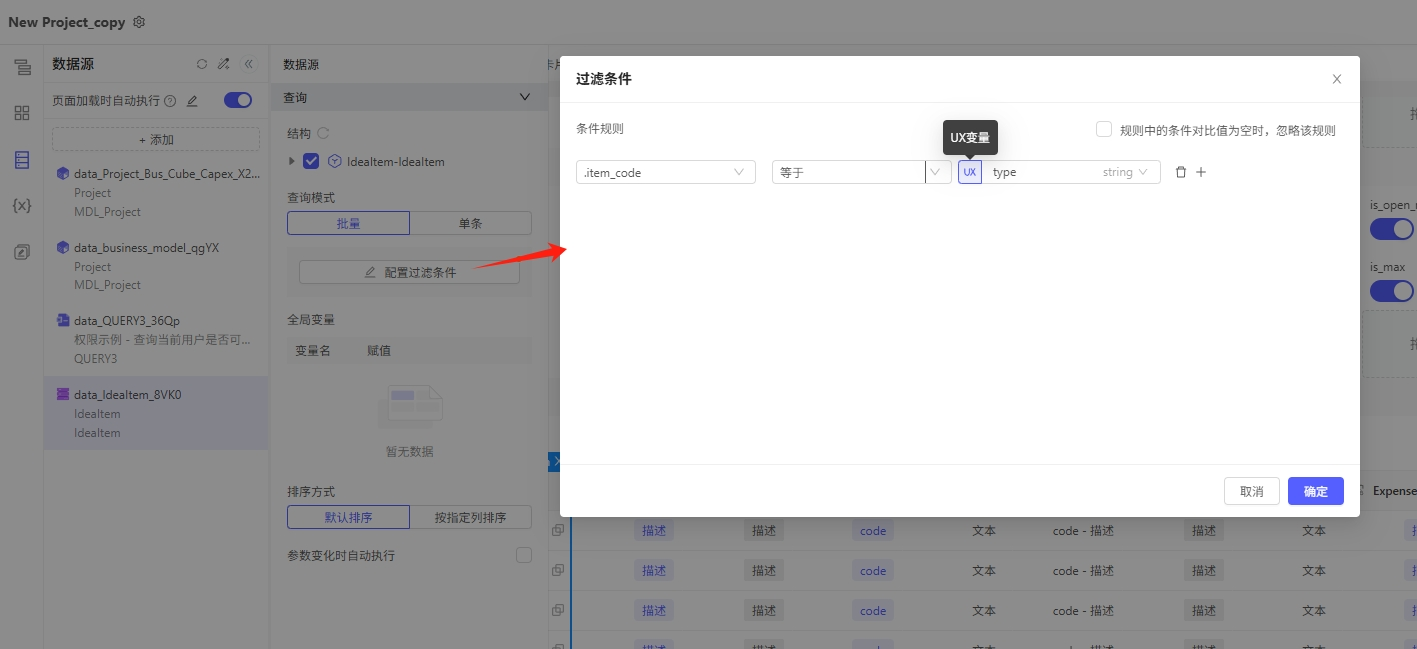Screen dimensions: 1417x649
Task: Close the 过滤条件 dialog
Action: pos(1337,79)
